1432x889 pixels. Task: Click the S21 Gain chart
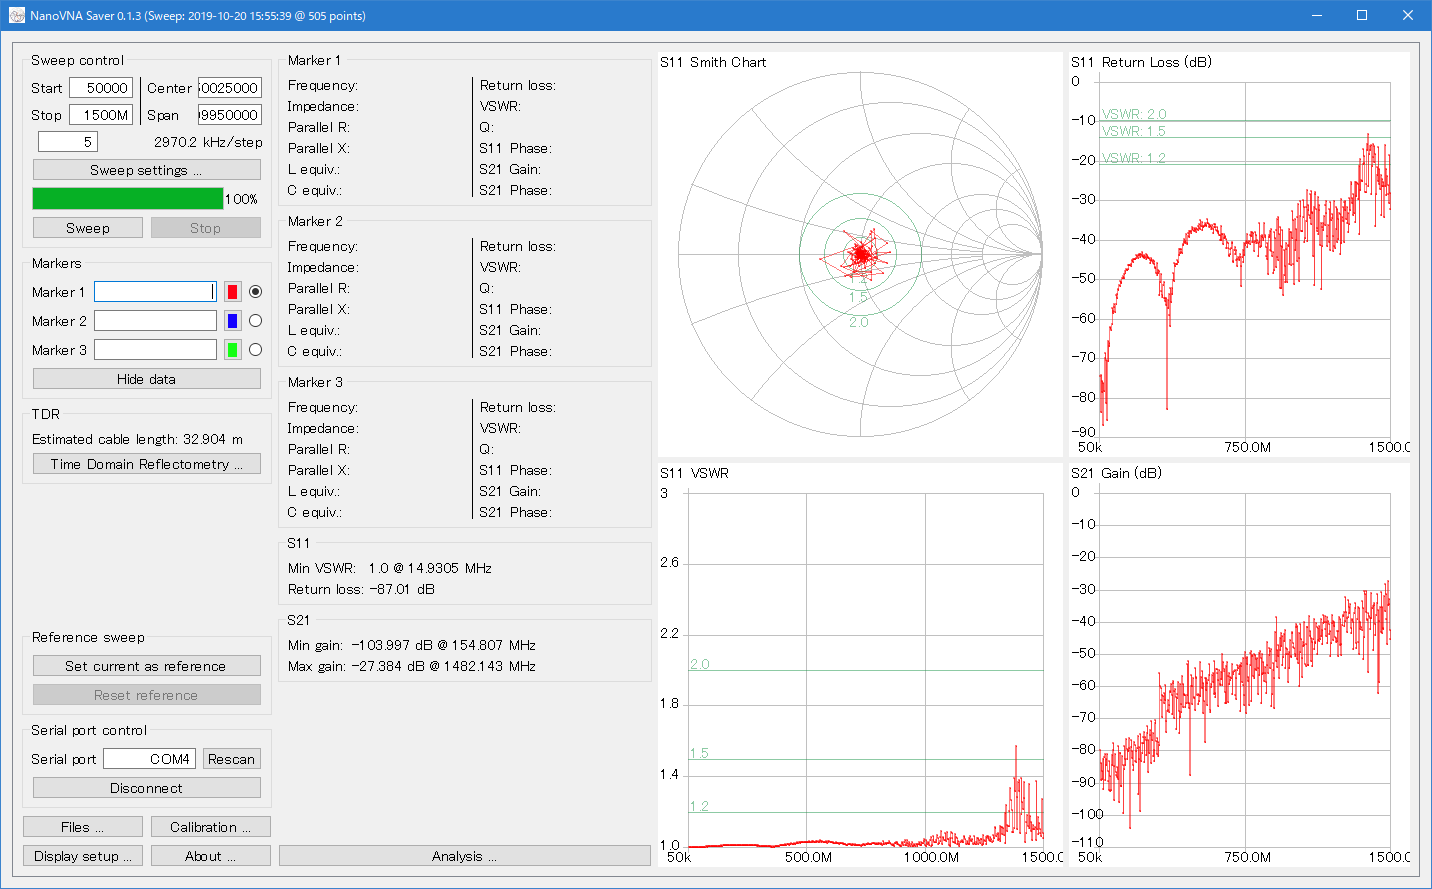click(x=1240, y=665)
